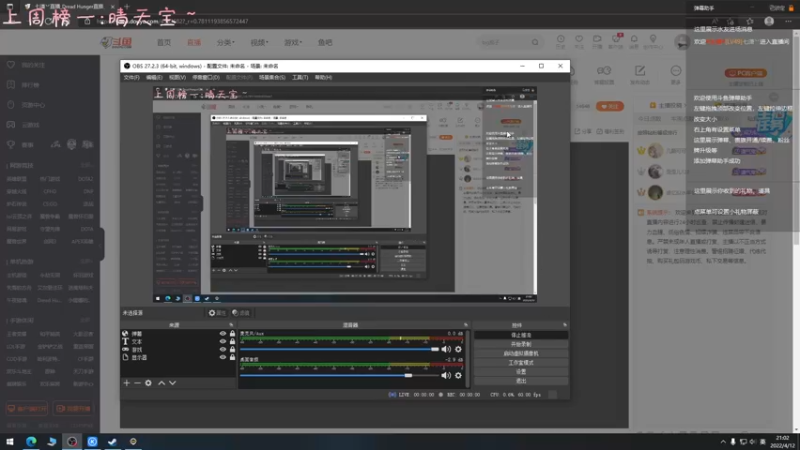Expand 游戏 dropdown in Douyu navigation
Screen dimensions: 800x450
(293, 42)
